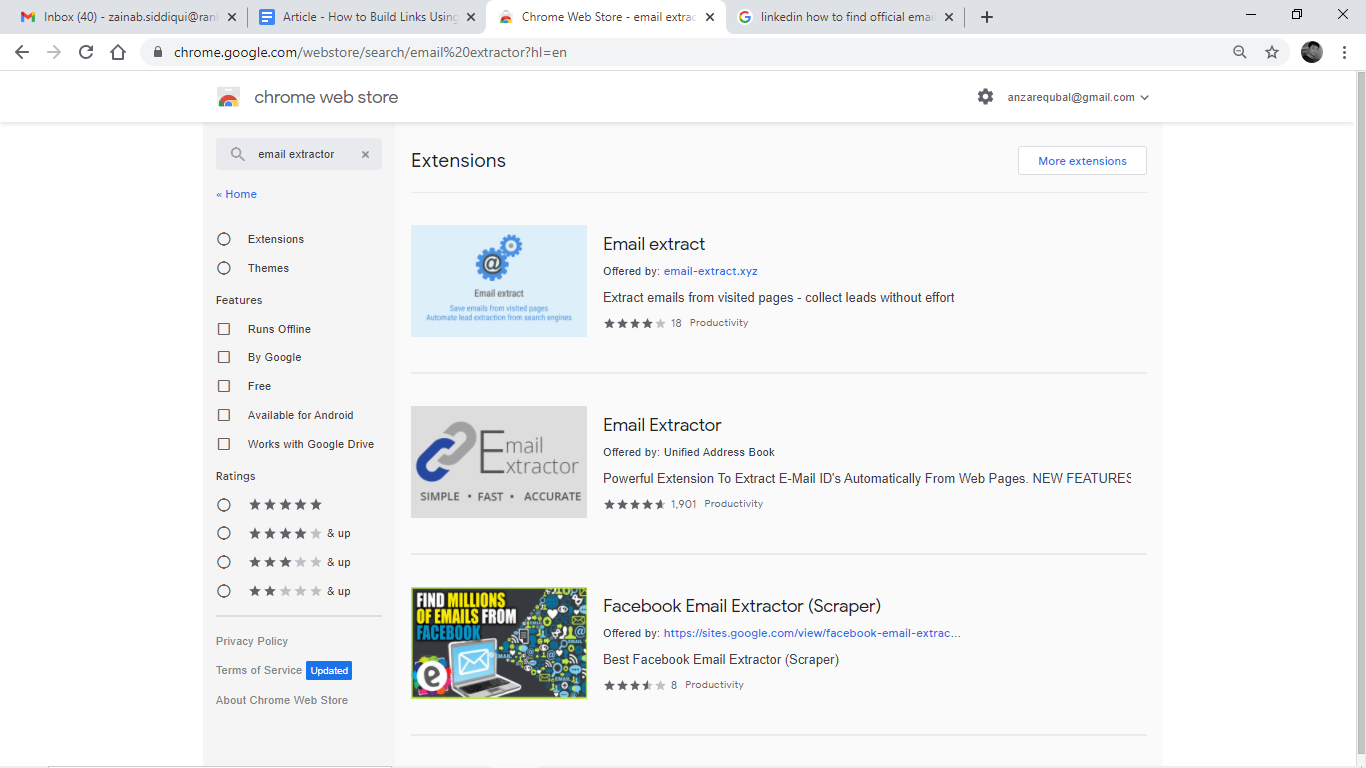Click the Productivity label under Email extract
Image resolution: width=1366 pixels, height=768 pixels.
[x=719, y=323]
